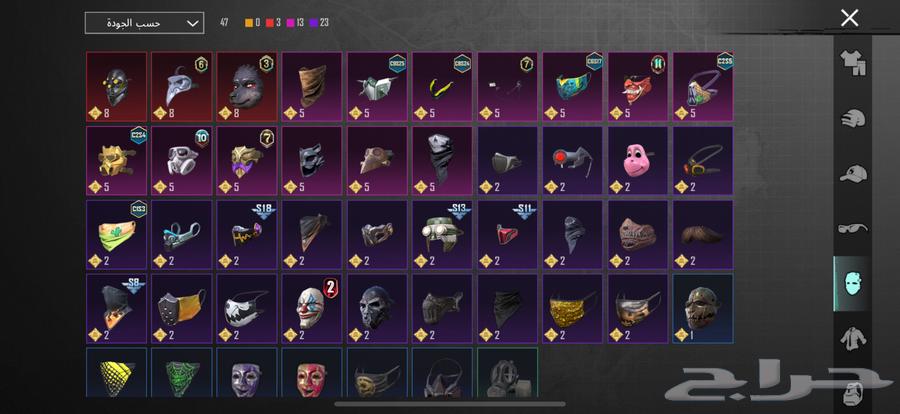This screenshot has height=414, width=900.
Task: Select the green cactus bandana mask
Action: 117,235
